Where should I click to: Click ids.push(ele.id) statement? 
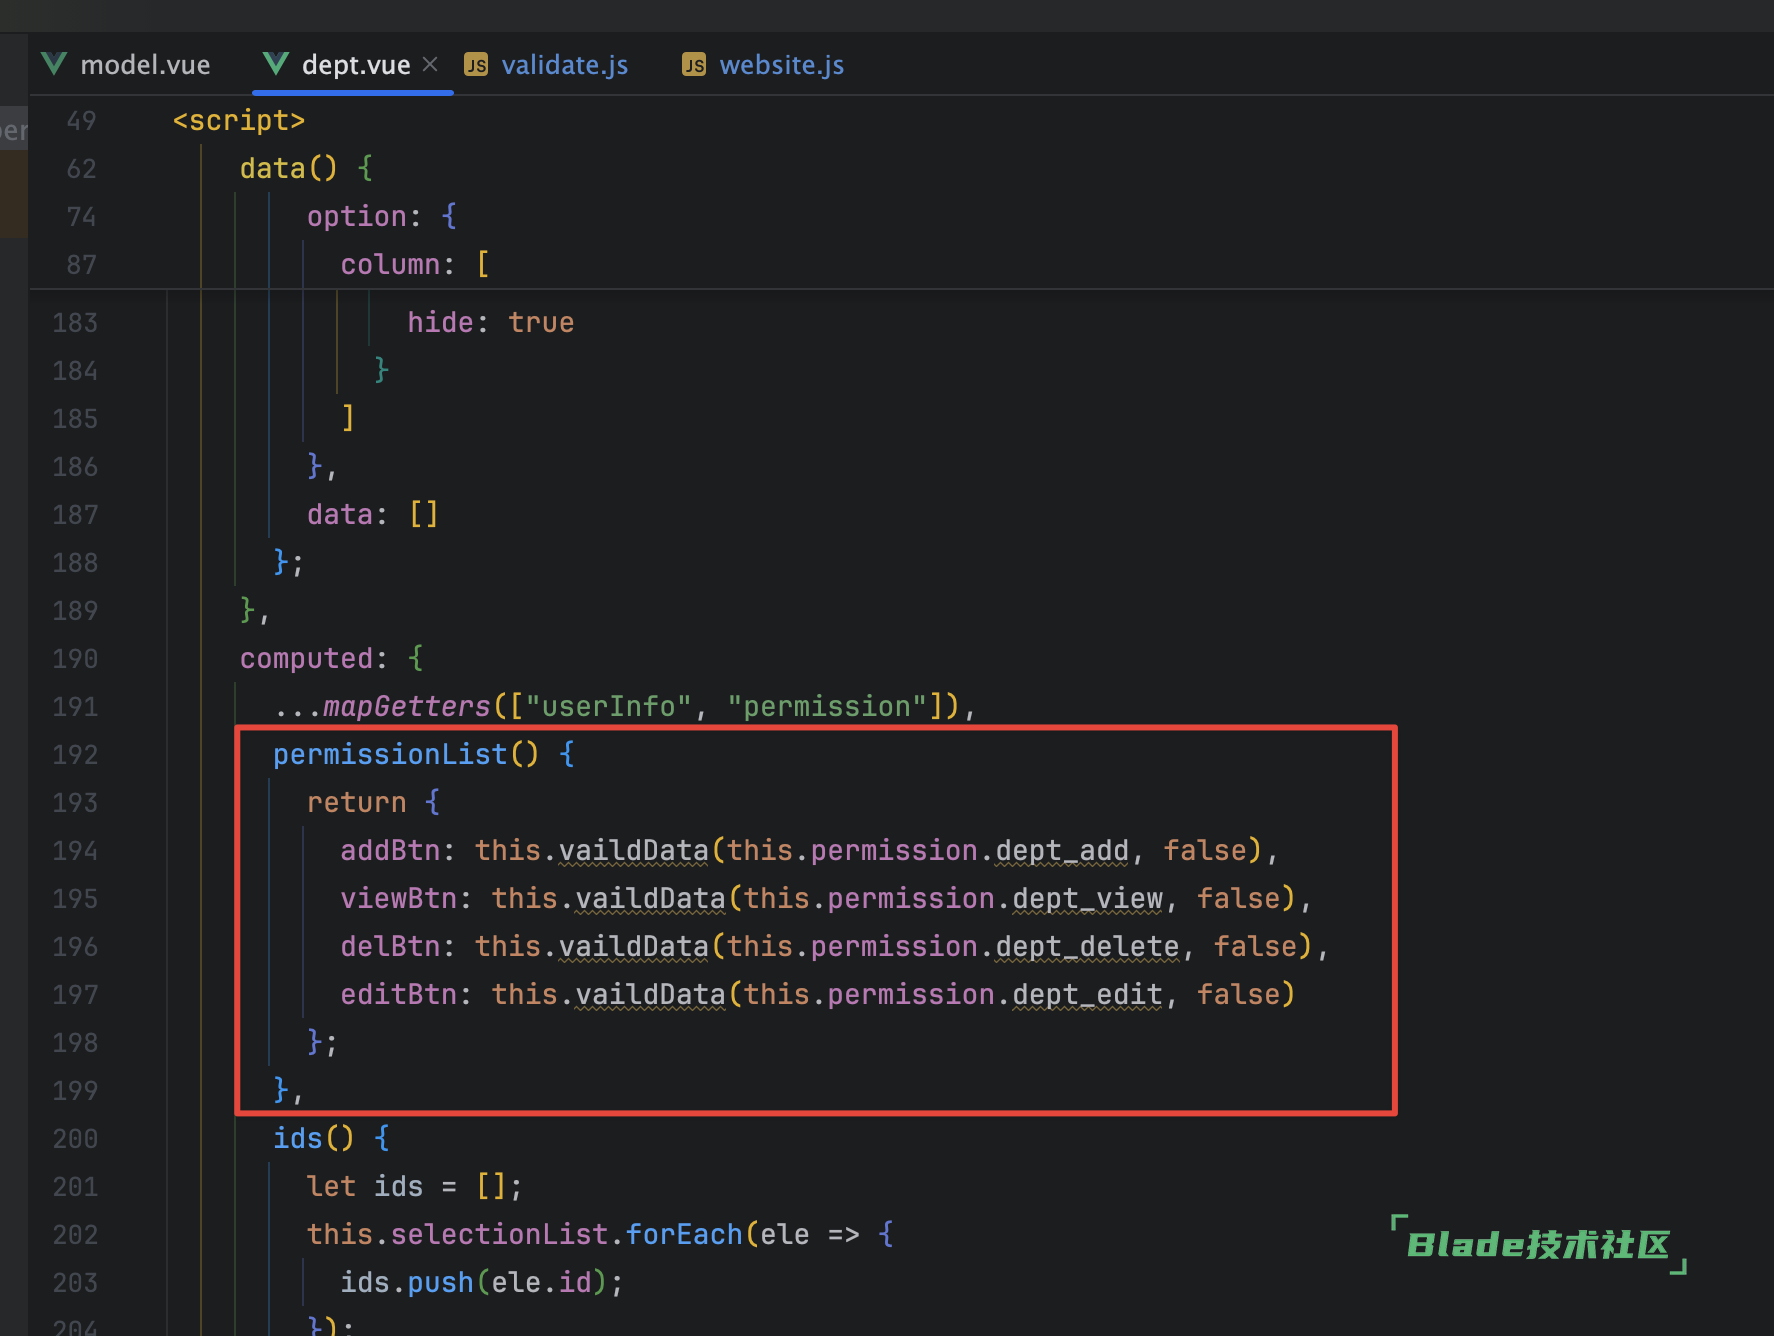(x=482, y=1282)
